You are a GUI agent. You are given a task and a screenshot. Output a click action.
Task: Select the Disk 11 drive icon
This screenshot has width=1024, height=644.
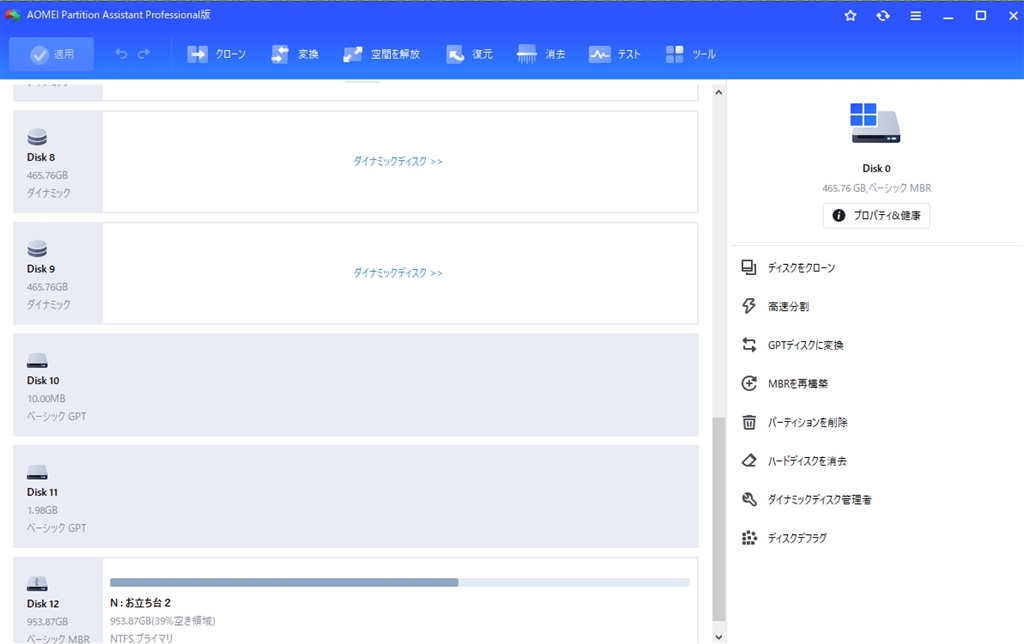click(37, 472)
